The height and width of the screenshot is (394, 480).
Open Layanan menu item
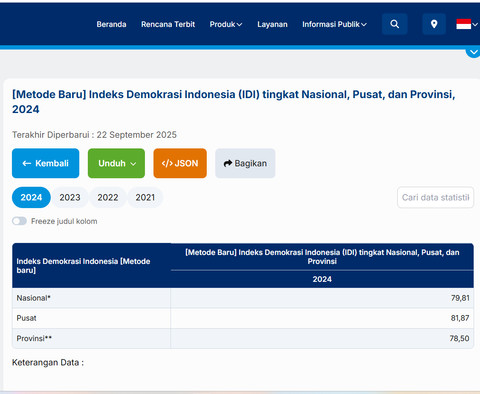(272, 24)
